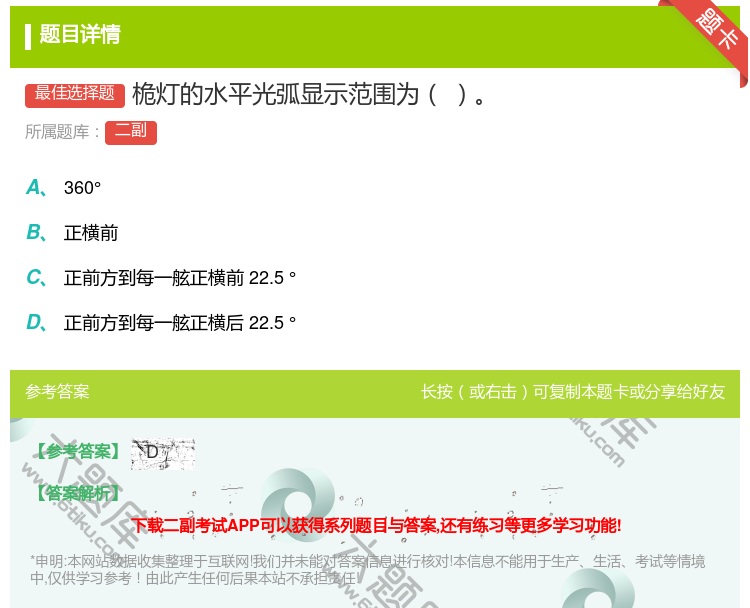Open the 二副 question bank tag
The image size is (750, 608).
tap(131, 133)
